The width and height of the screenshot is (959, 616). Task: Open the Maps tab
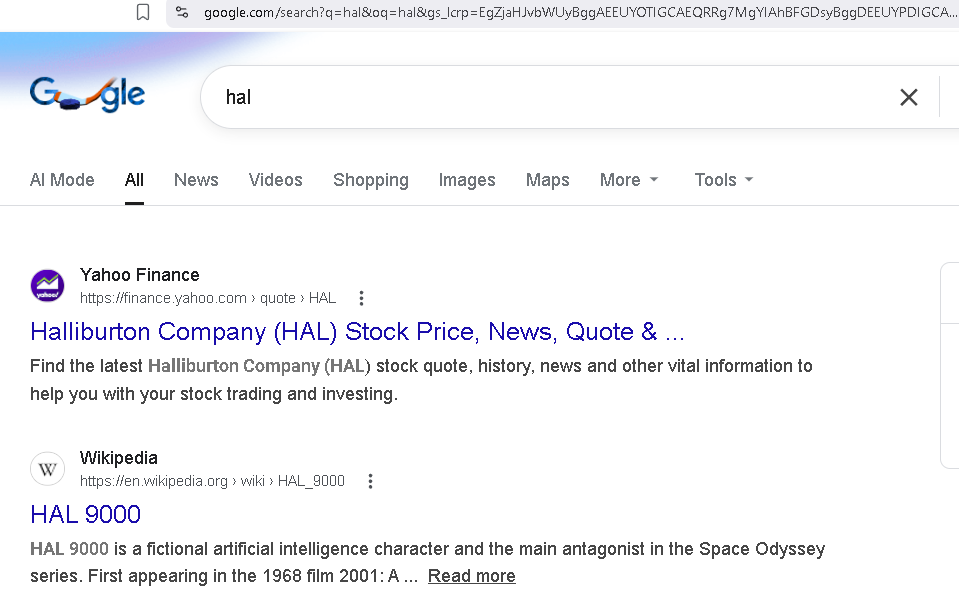click(547, 180)
